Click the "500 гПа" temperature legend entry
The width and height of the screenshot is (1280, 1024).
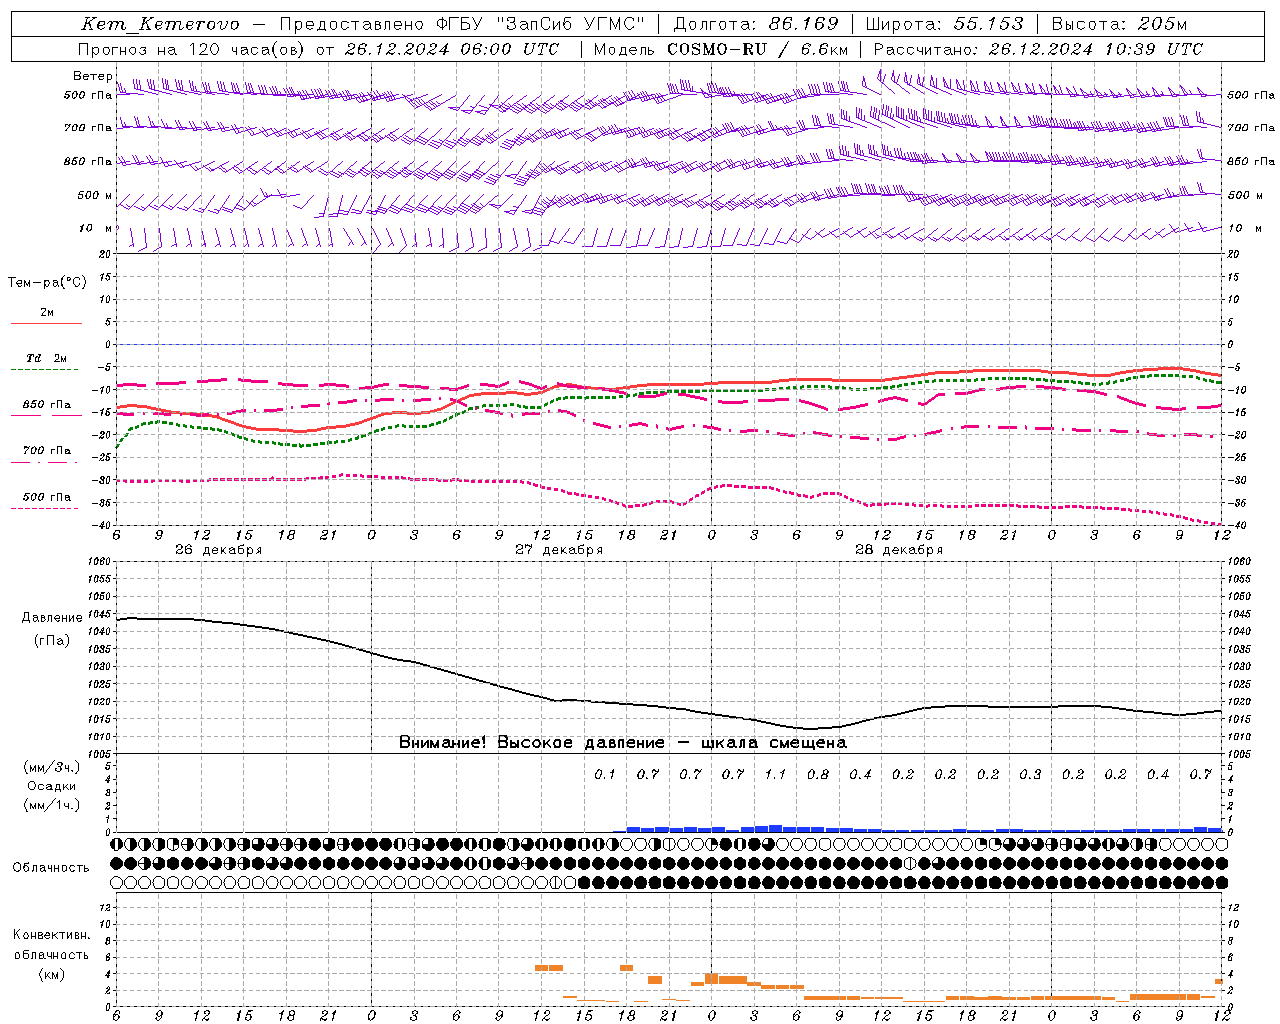click(46, 497)
